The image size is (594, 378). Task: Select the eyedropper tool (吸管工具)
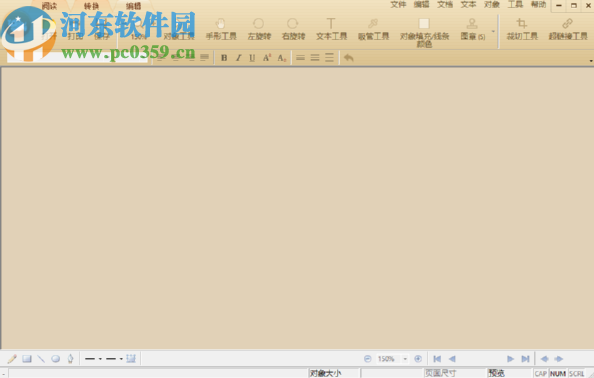pos(373,30)
